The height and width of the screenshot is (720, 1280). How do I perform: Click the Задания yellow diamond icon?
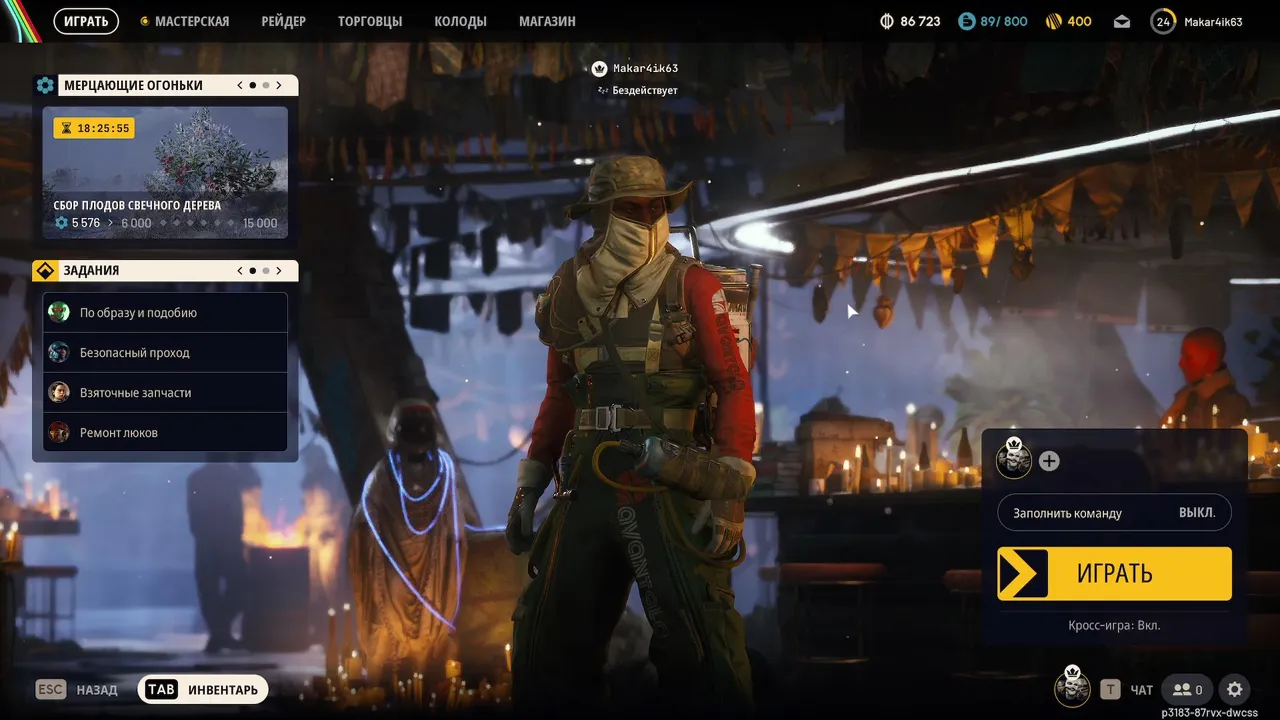point(45,270)
